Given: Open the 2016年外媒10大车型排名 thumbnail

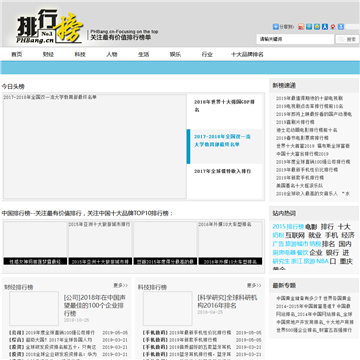Looking at the screenshot, I should coord(230,243).
